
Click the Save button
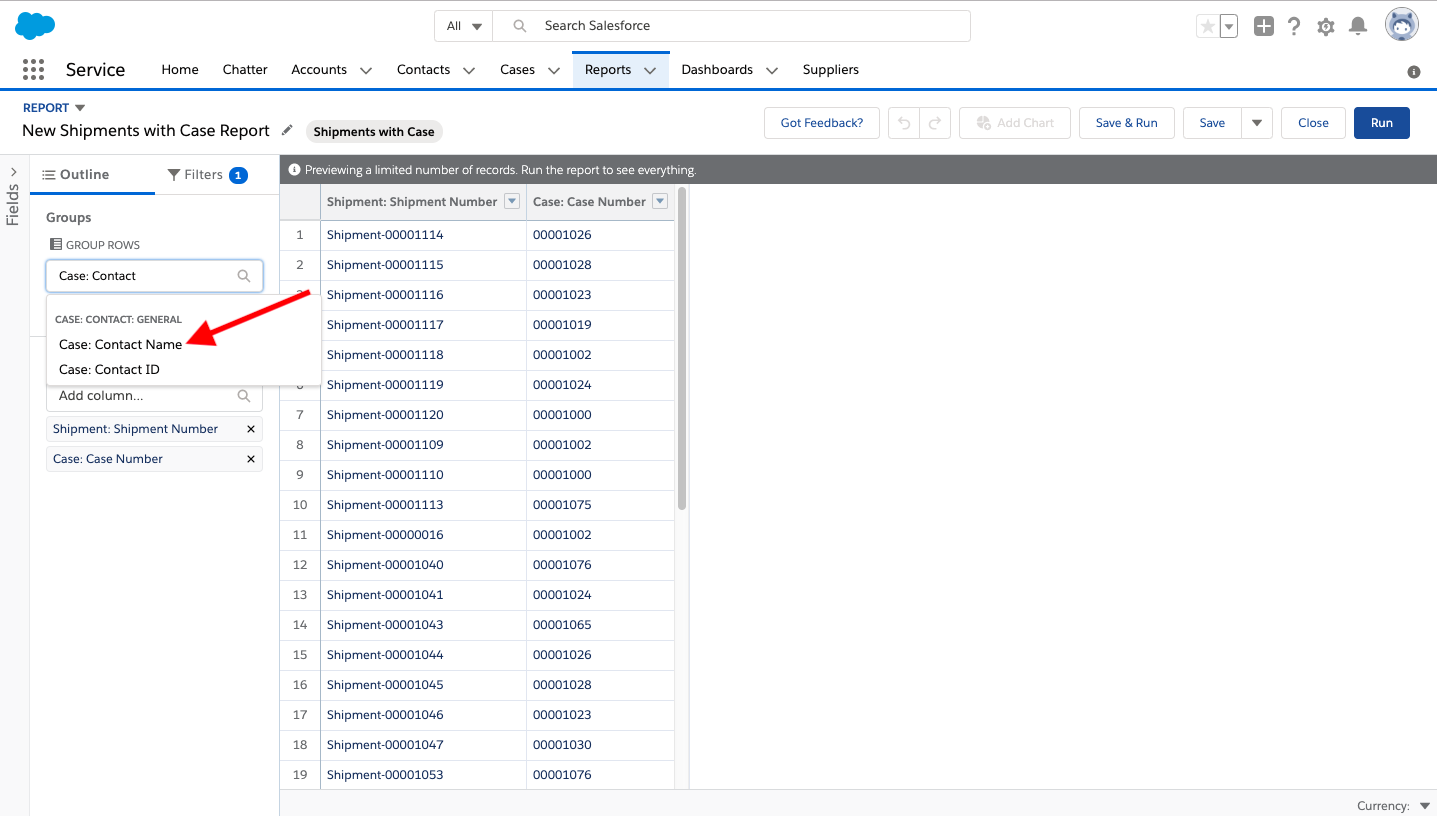click(1212, 123)
